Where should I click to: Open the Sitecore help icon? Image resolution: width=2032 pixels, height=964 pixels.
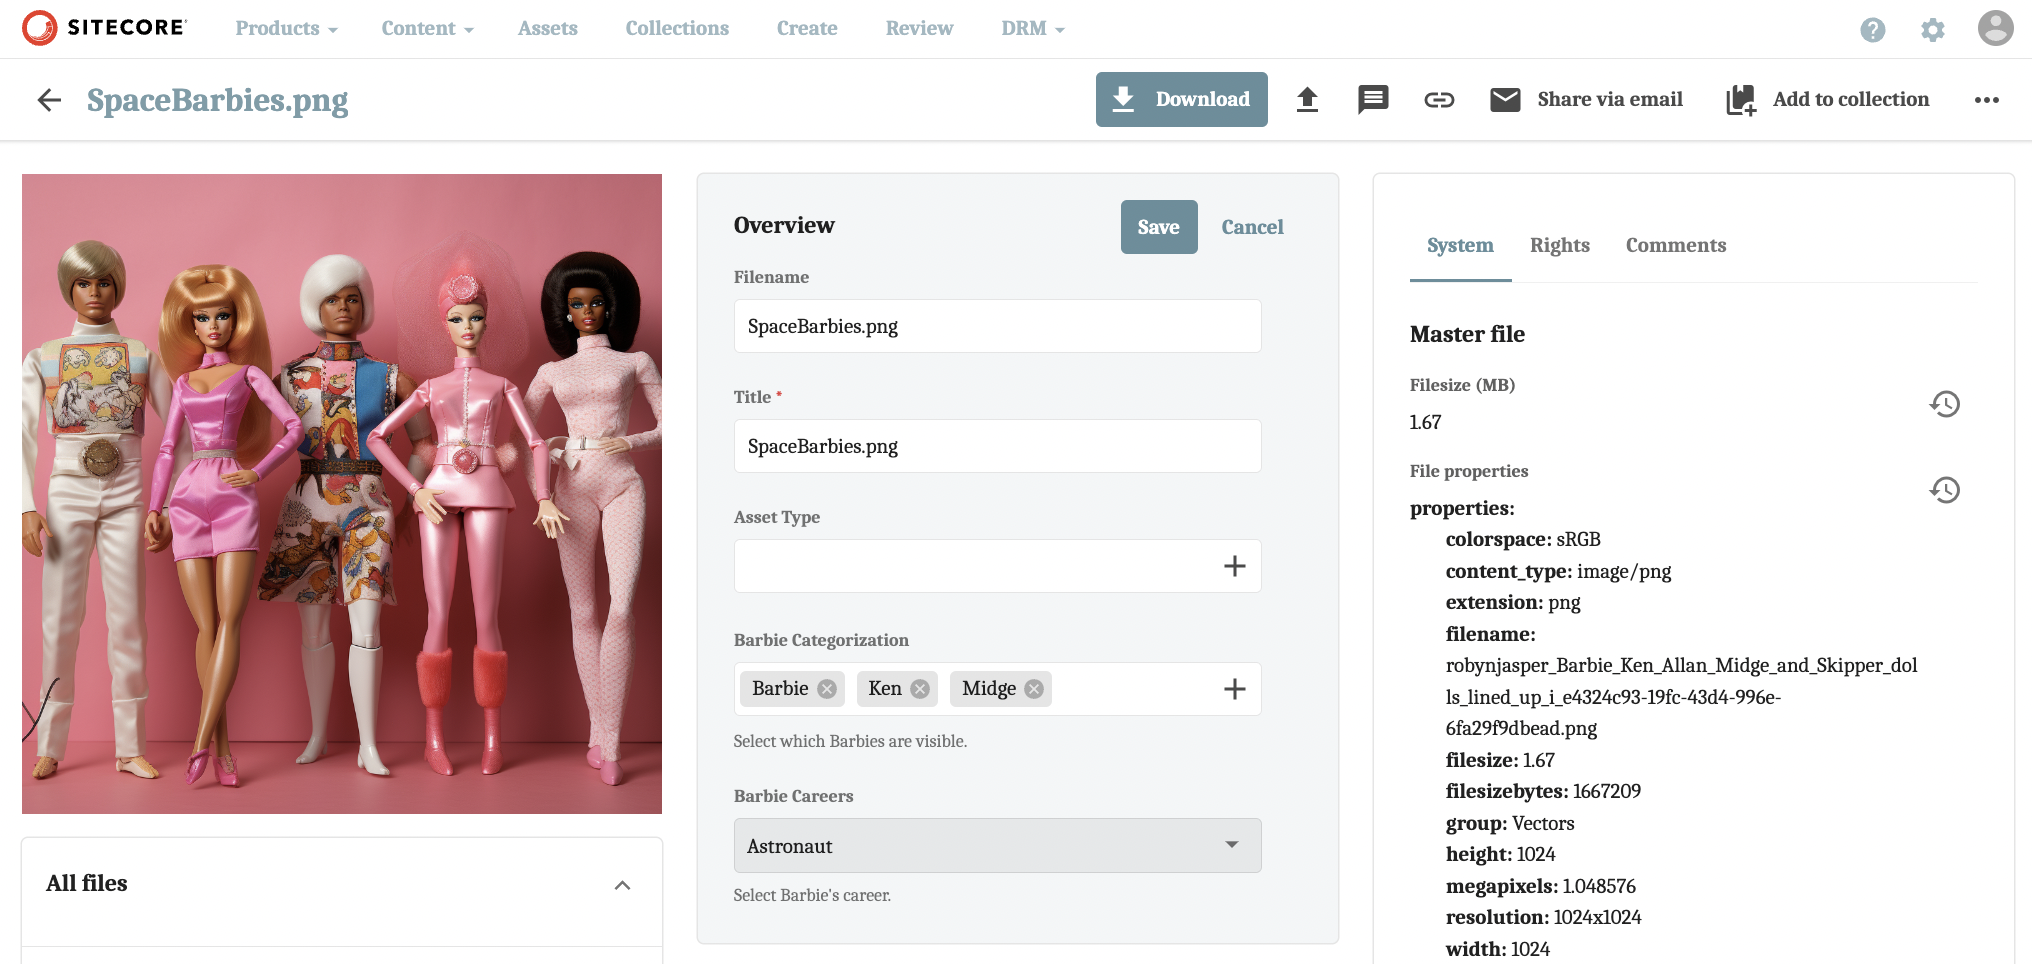coord(1873,29)
